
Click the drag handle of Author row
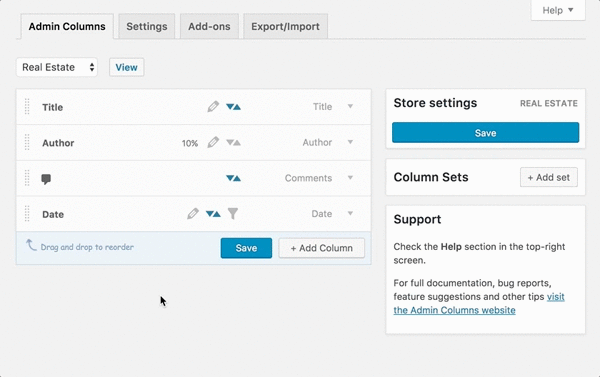(27, 142)
